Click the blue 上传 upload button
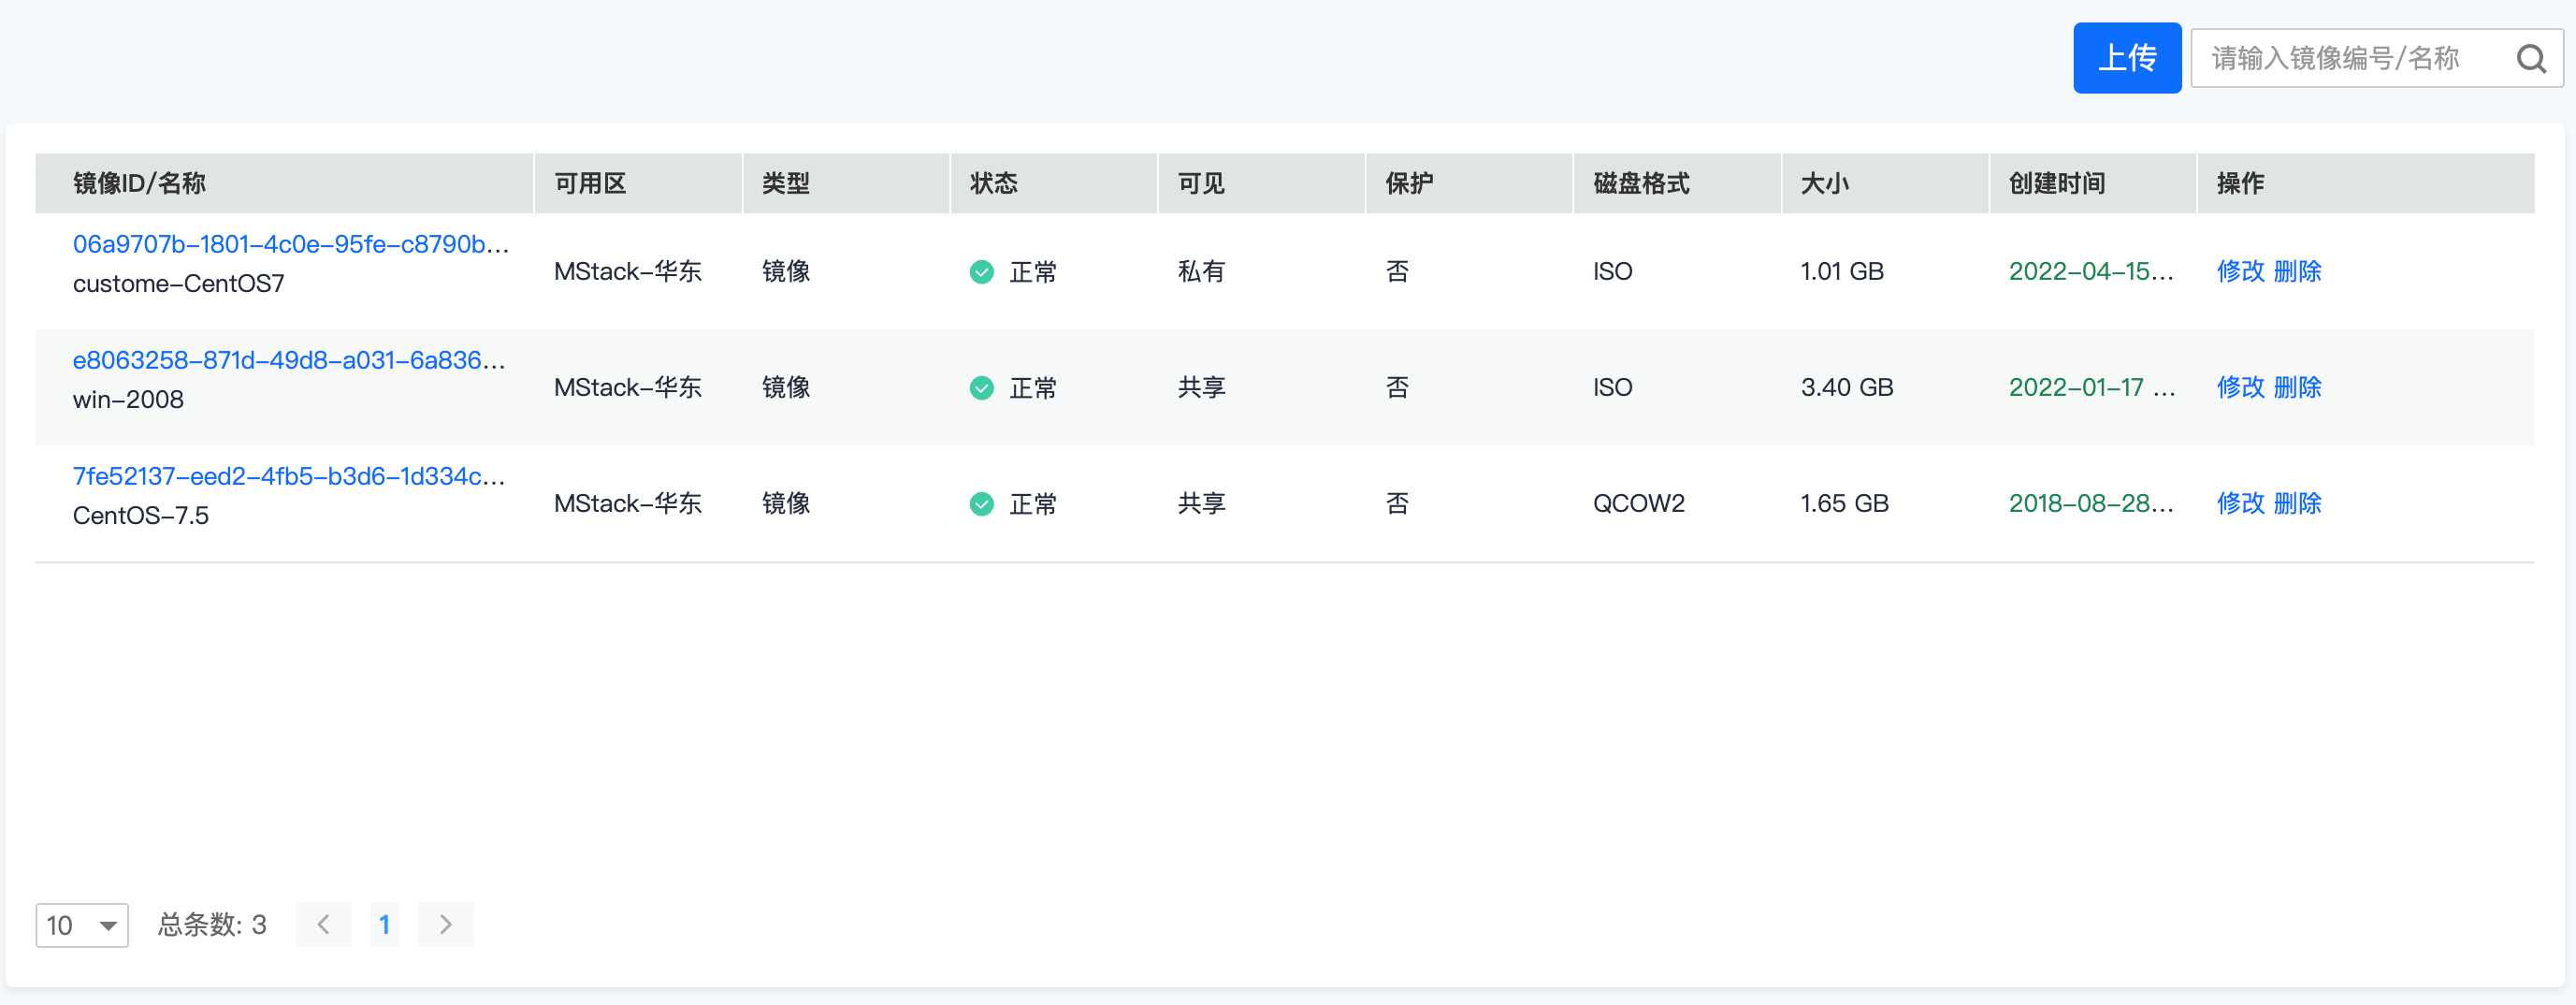This screenshot has width=2576, height=1005. 2126,58
